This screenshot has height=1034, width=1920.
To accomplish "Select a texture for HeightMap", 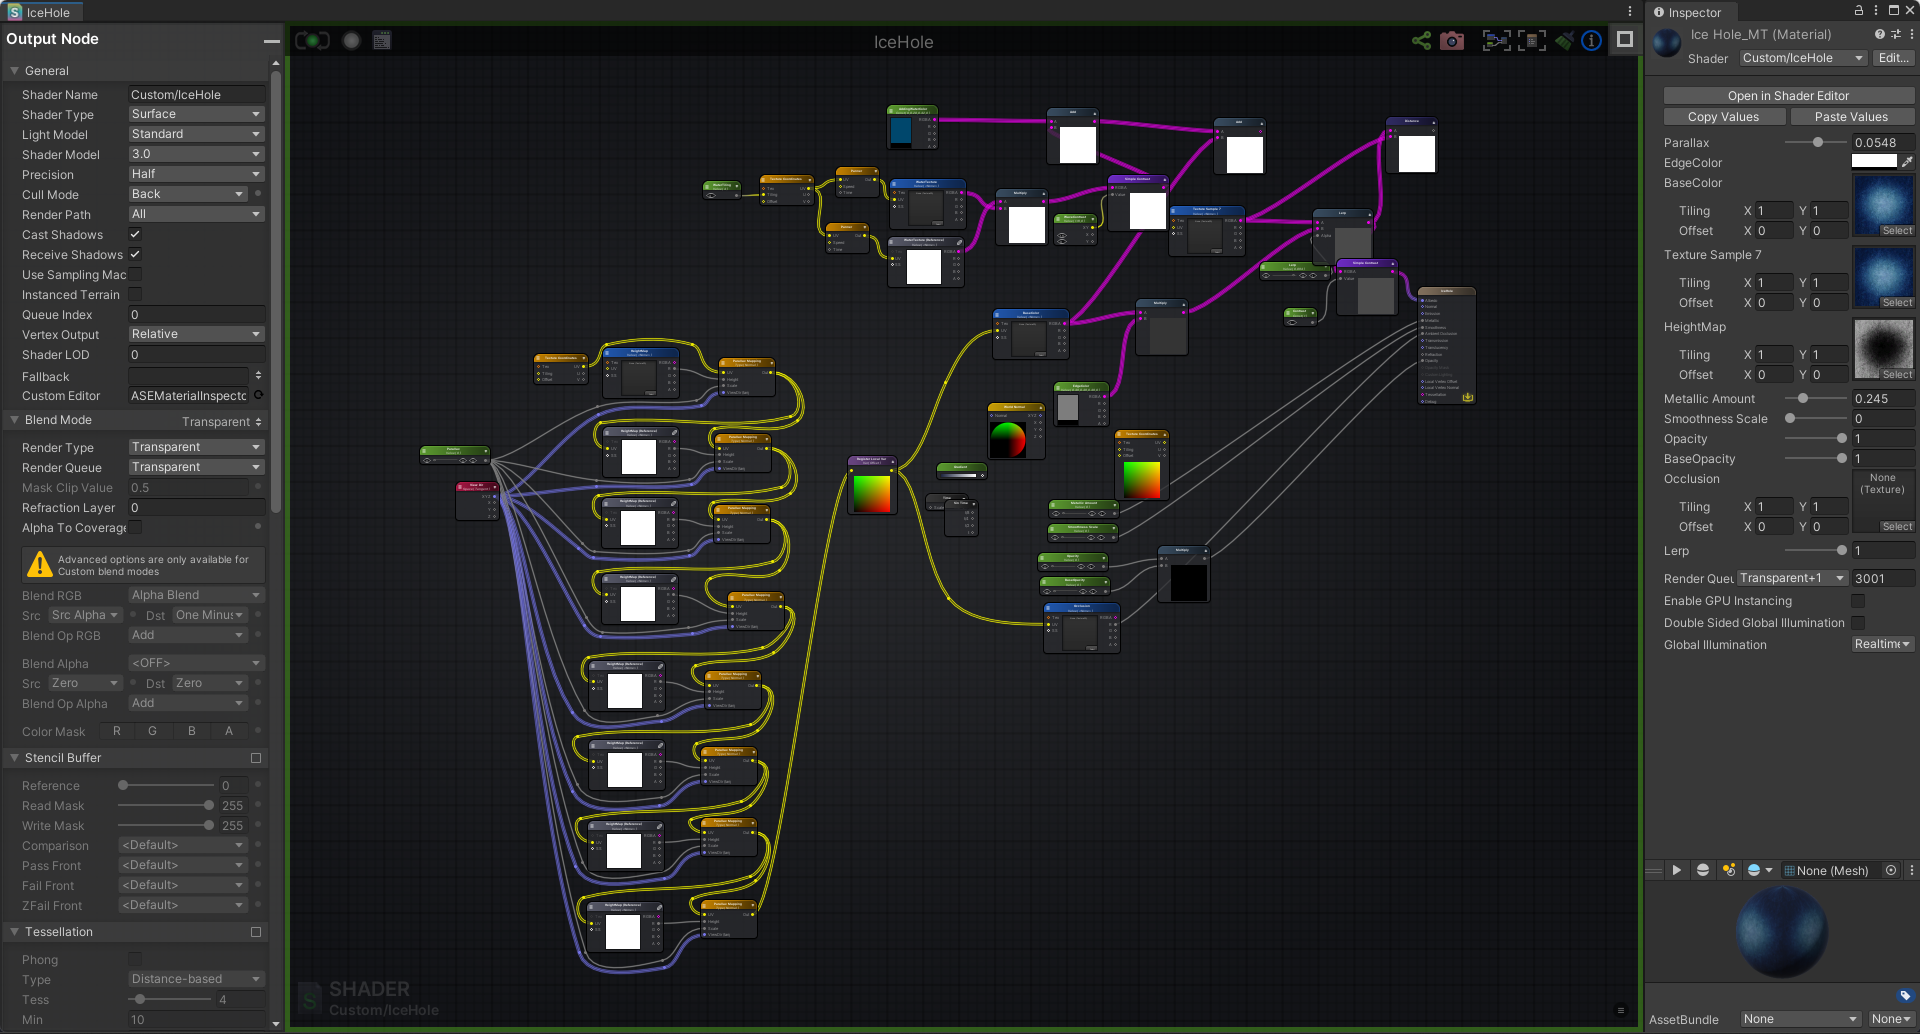I will coord(1897,375).
